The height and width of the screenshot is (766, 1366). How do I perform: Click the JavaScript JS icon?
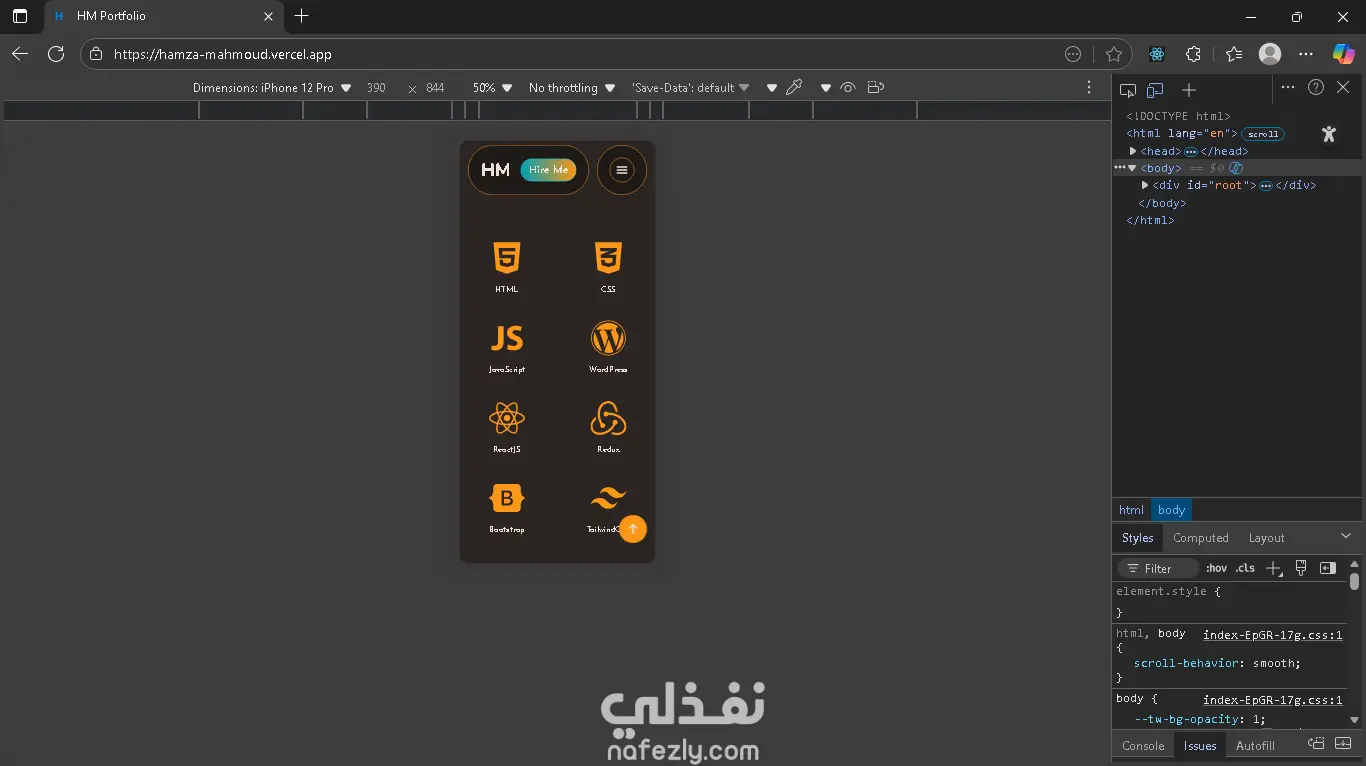click(507, 339)
